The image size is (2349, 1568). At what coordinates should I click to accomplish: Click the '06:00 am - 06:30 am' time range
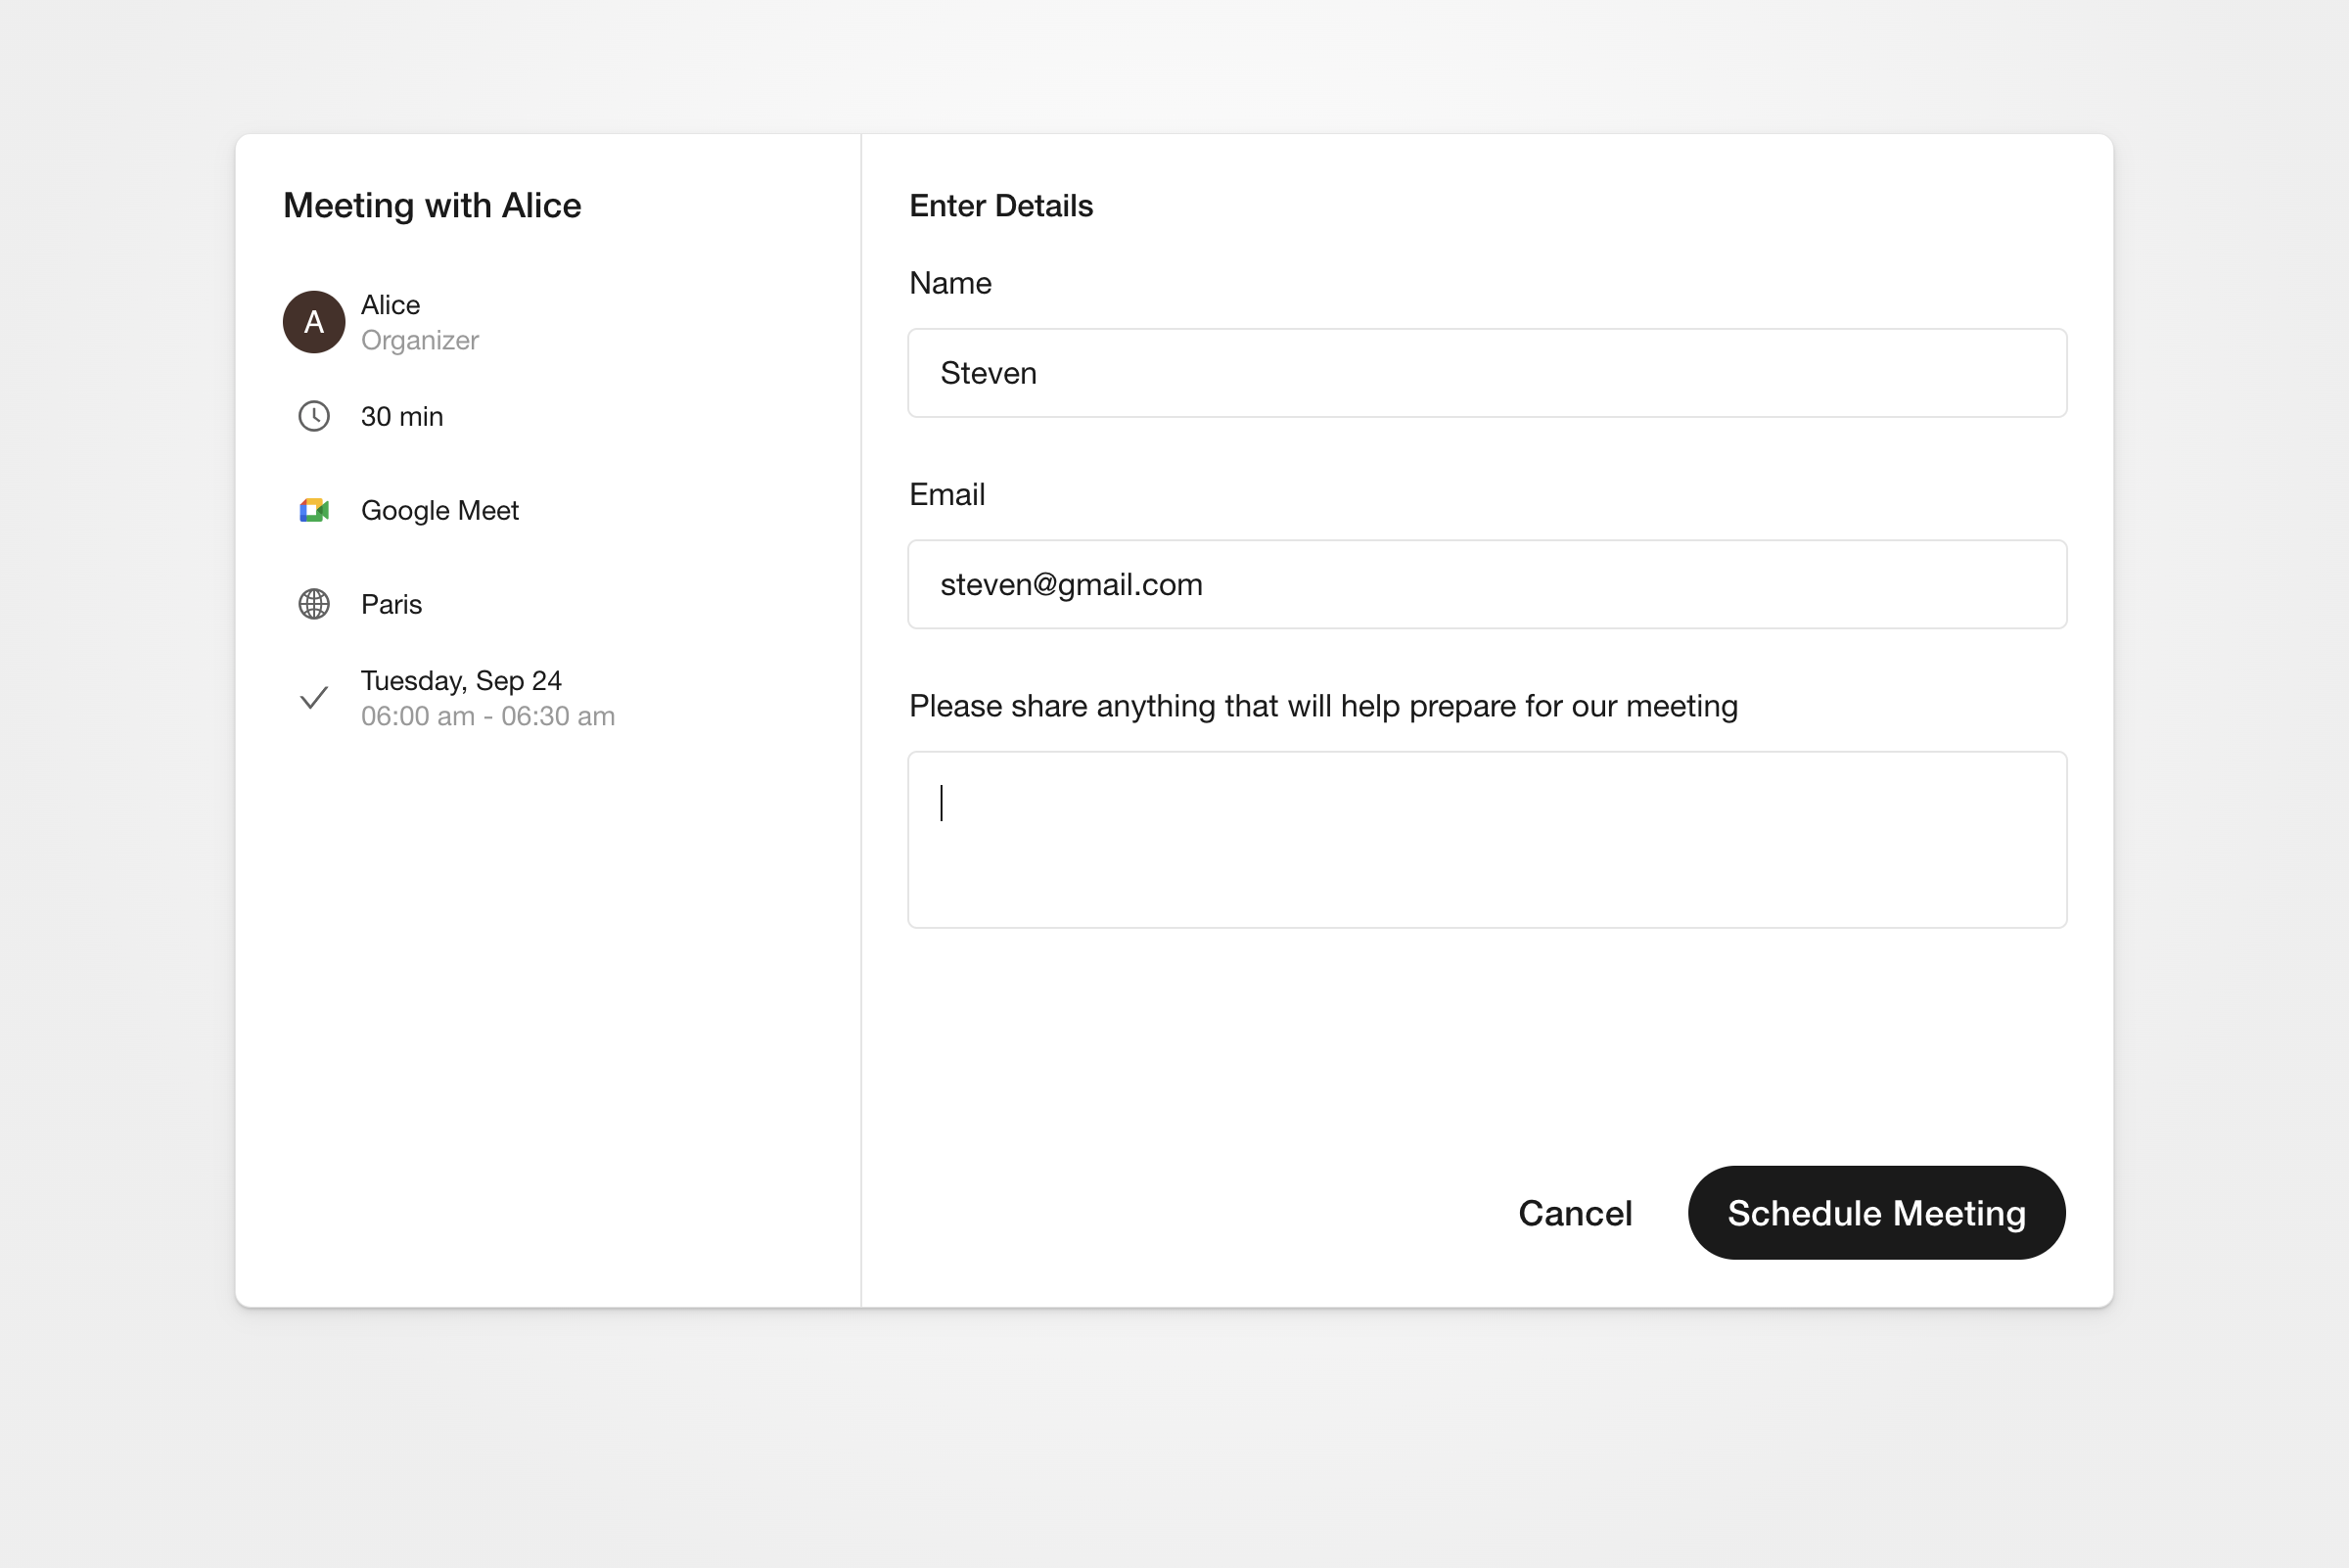[488, 716]
